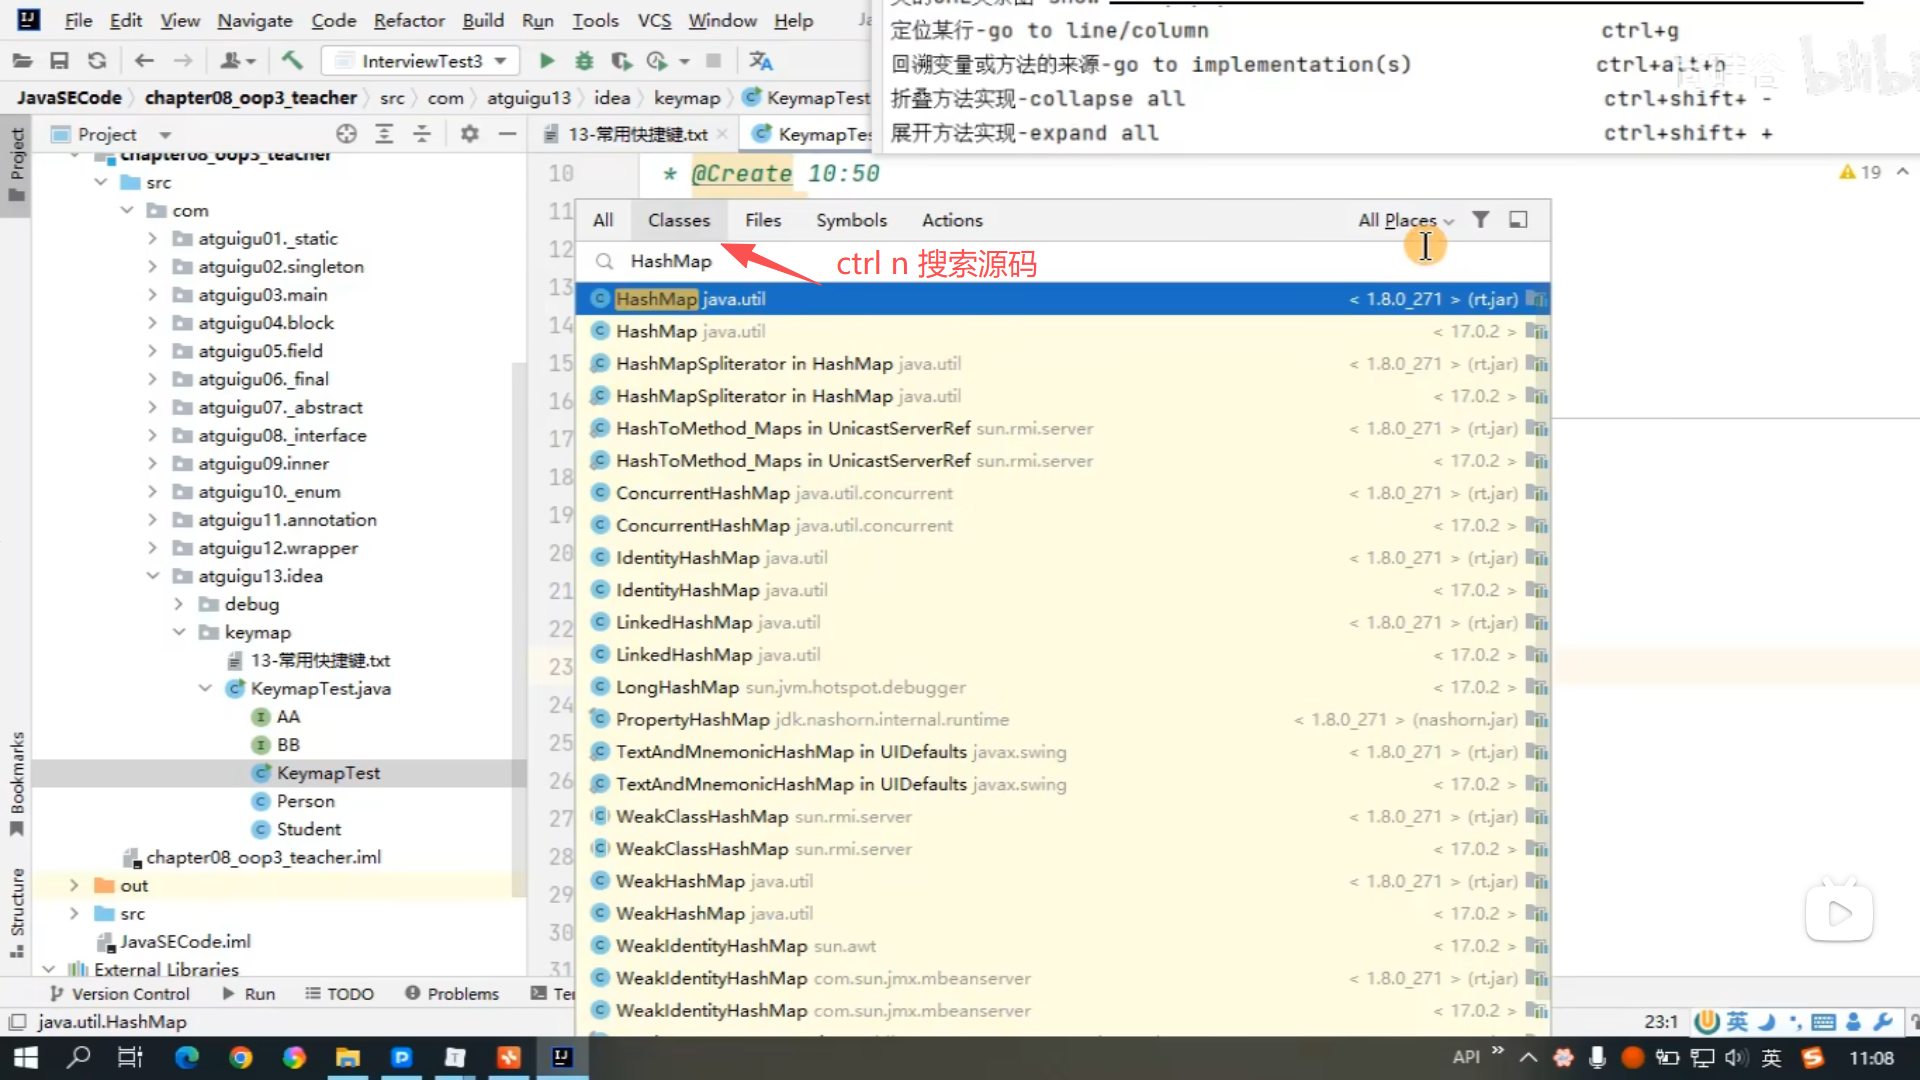Open the Problems tool window
This screenshot has height=1080, width=1920.
click(x=452, y=993)
